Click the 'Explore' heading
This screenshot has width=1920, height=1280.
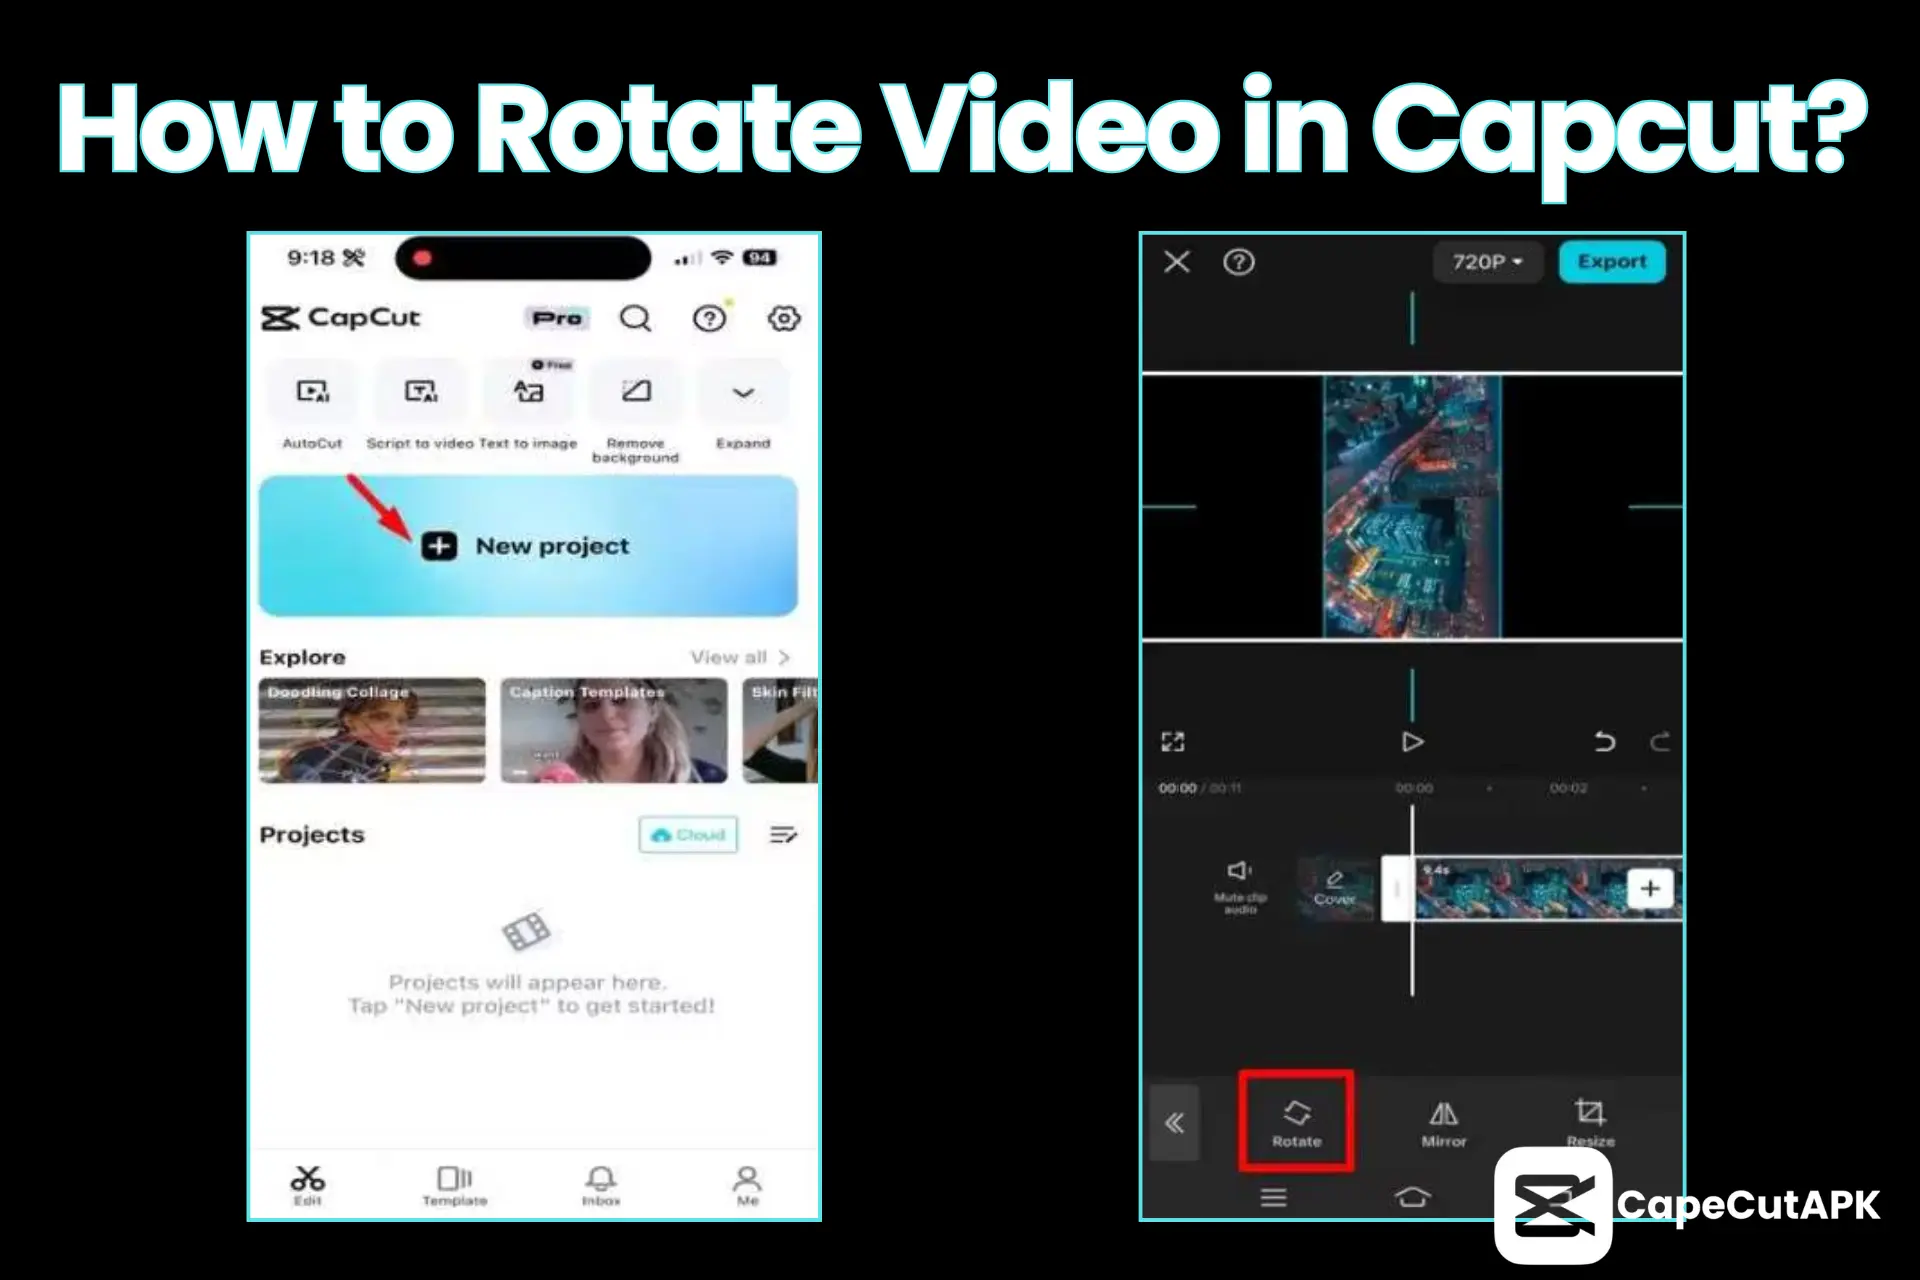[302, 657]
